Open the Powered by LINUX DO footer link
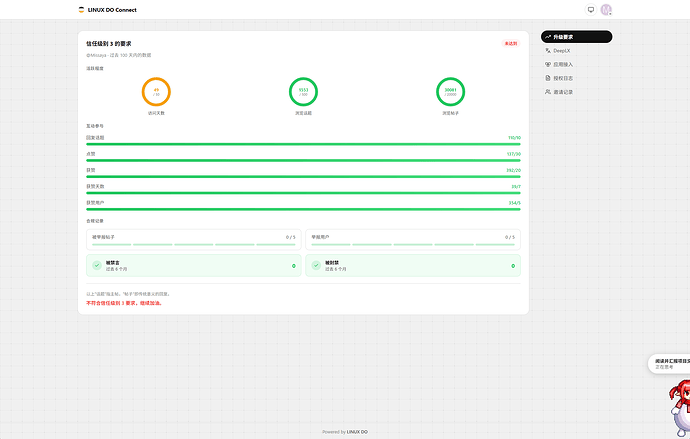Viewport: 690px width, 439px height. click(x=345, y=432)
